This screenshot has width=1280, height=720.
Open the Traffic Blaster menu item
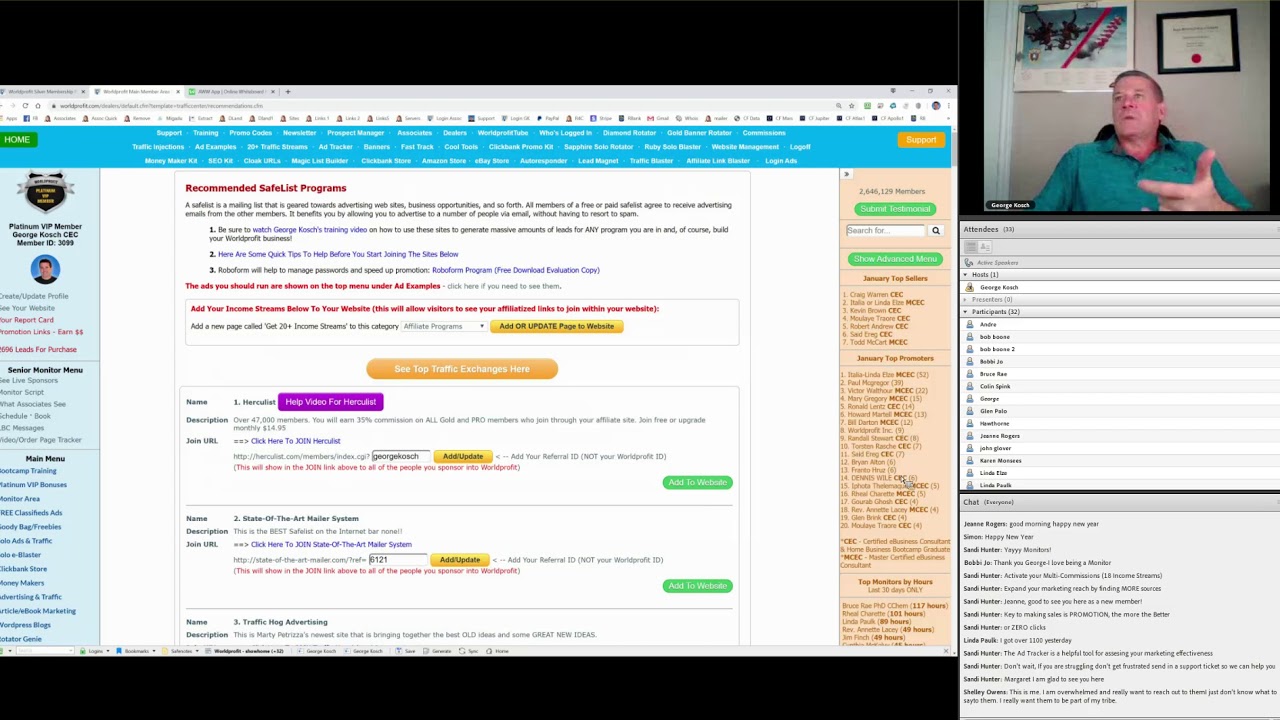(651, 161)
